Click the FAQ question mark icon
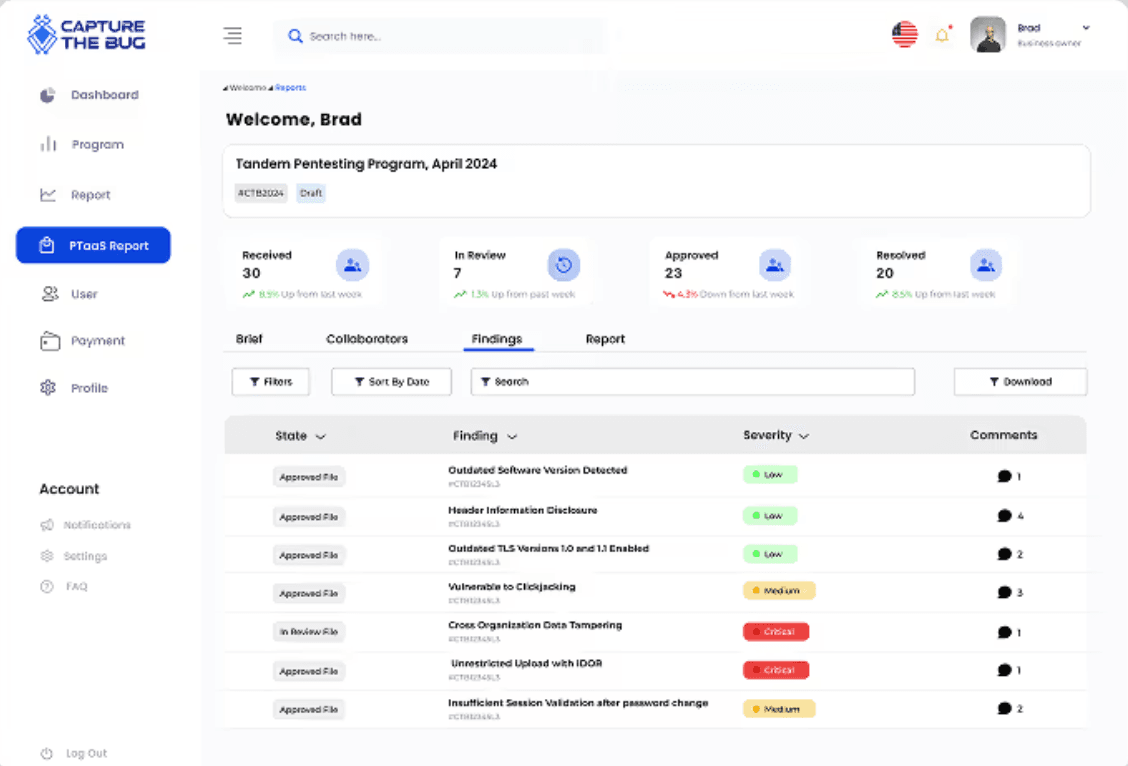Image resolution: width=1128 pixels, height=766 pixels. 47,586
